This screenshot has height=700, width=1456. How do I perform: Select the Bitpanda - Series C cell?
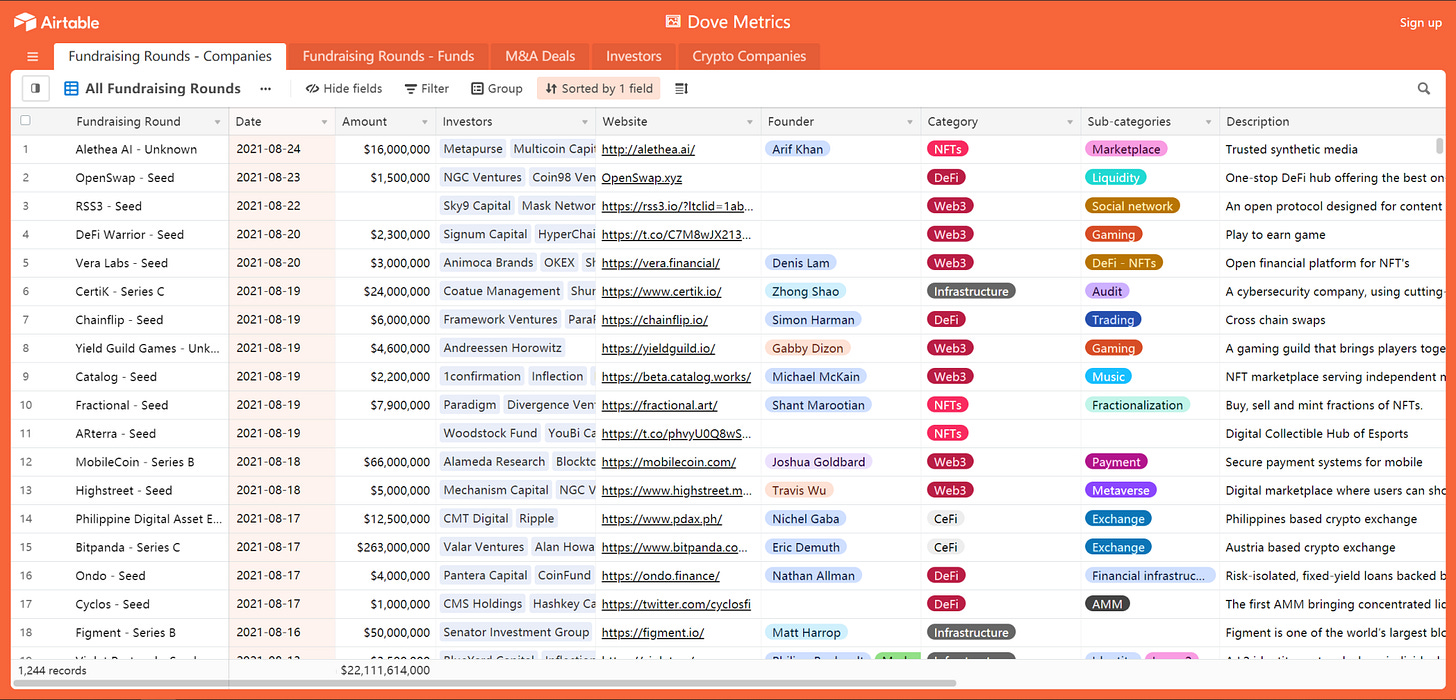pos(128,547)
